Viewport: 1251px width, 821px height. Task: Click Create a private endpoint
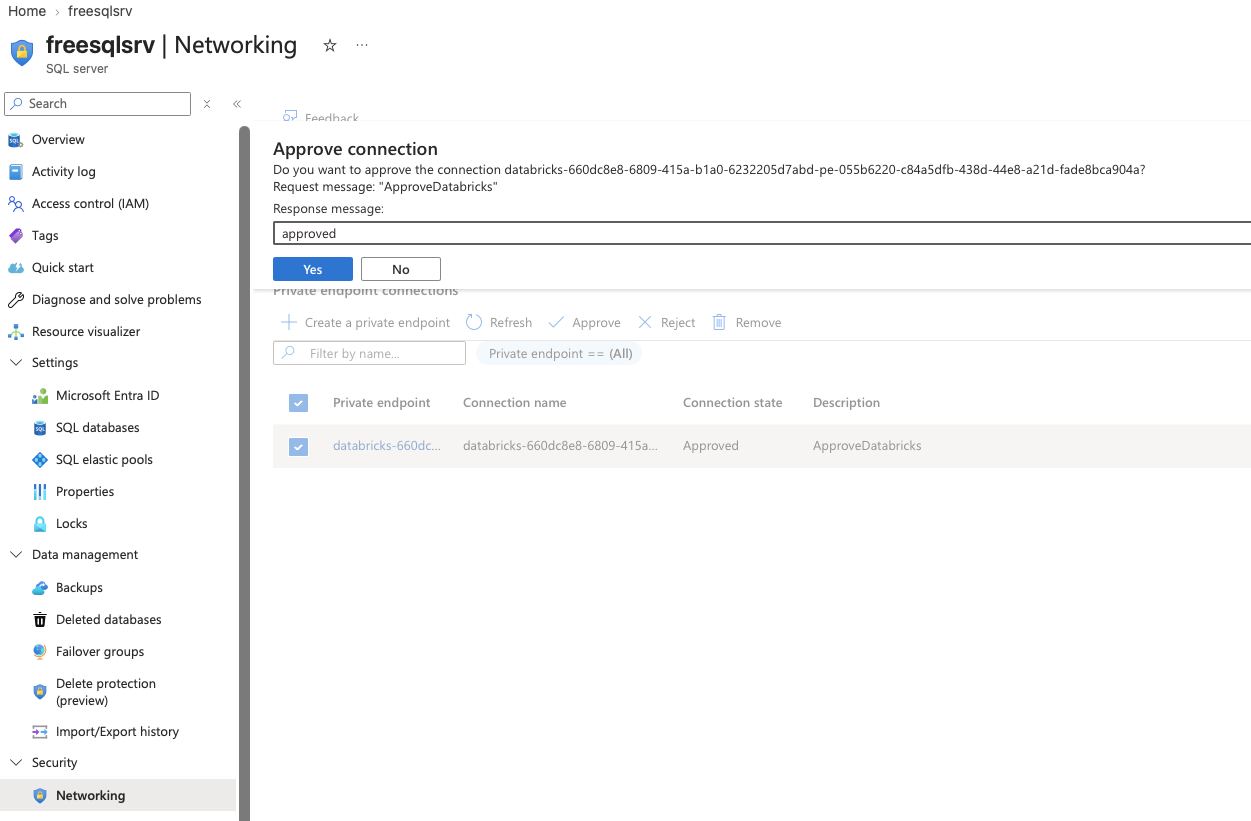(366, 323)
